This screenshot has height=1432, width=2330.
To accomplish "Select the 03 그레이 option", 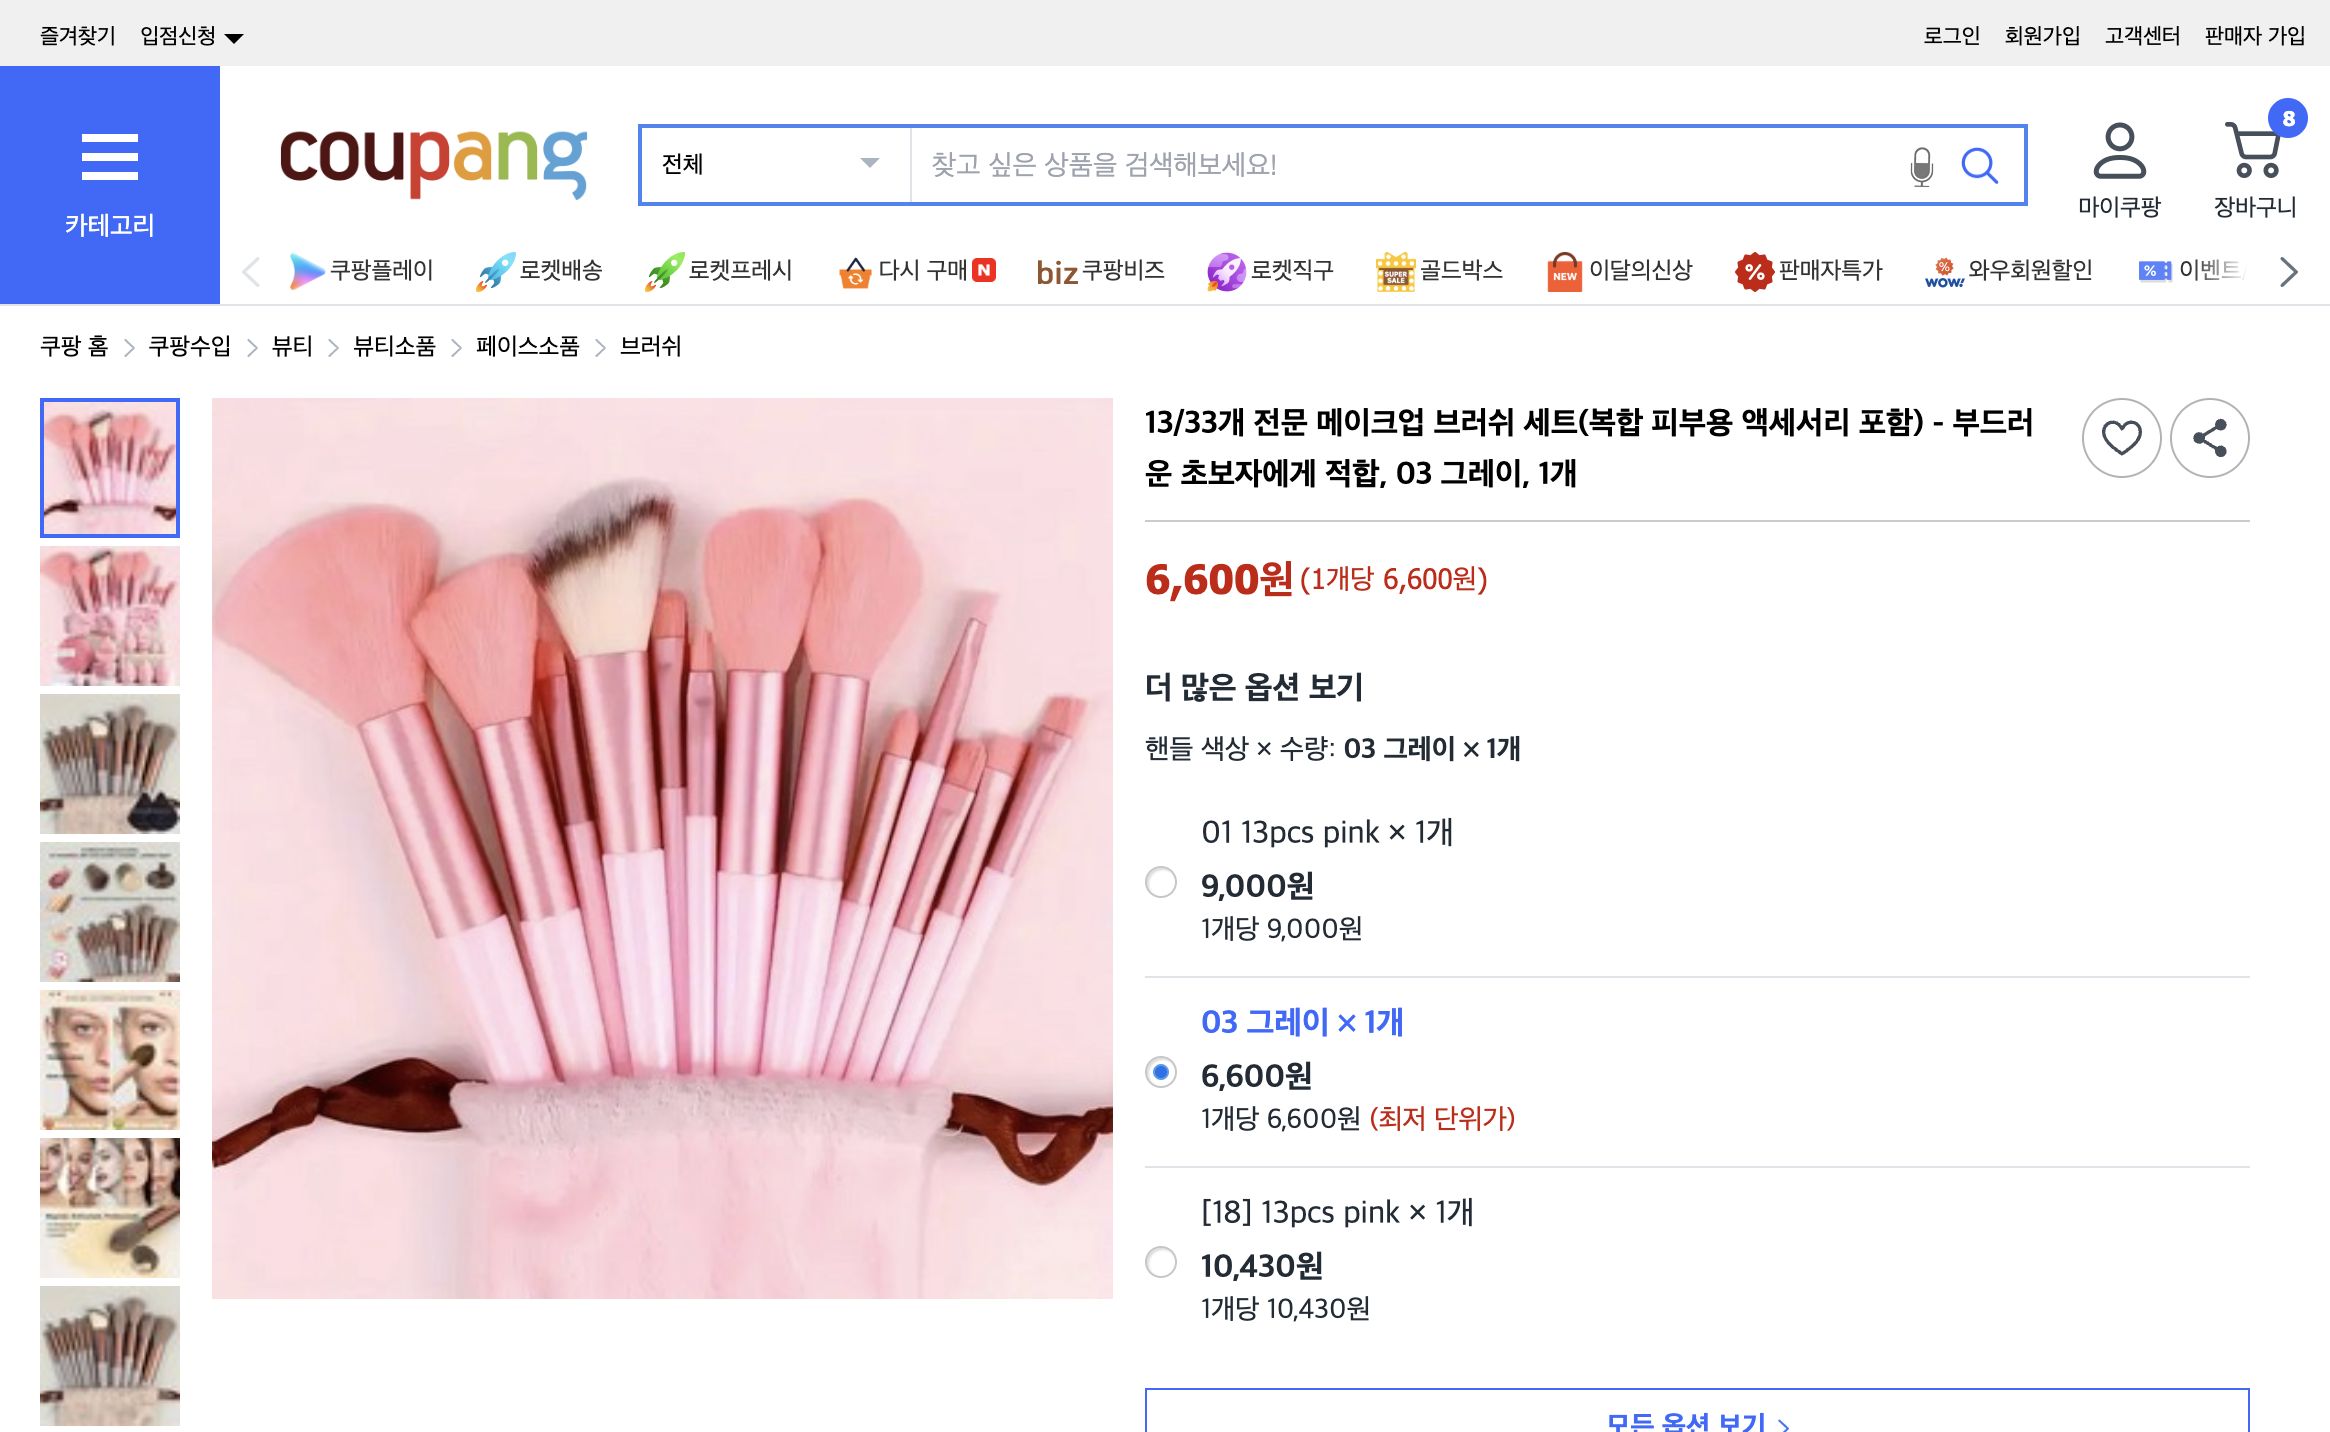I will 1161,1073.
